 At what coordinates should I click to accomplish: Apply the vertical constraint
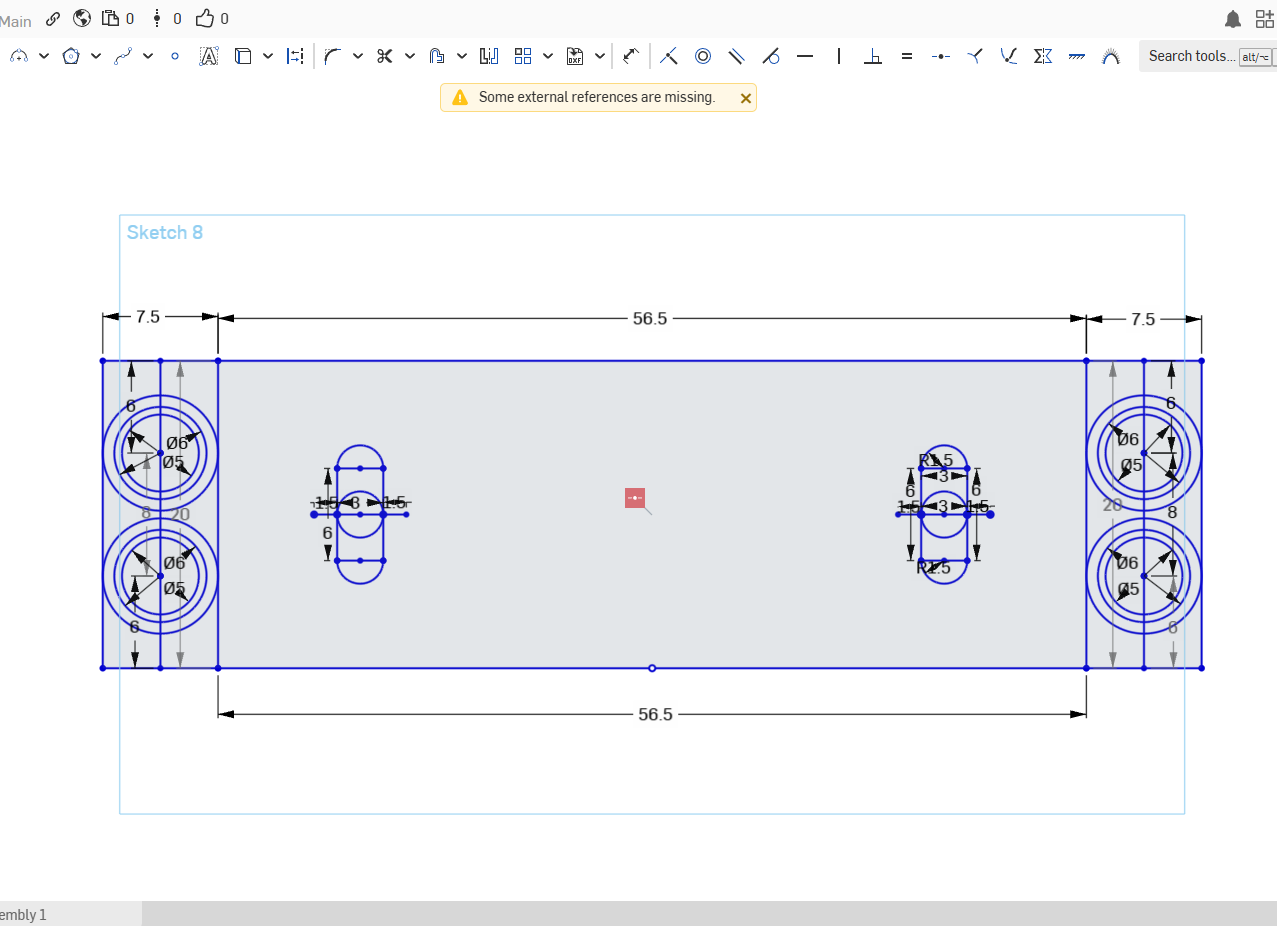(839, 56)
